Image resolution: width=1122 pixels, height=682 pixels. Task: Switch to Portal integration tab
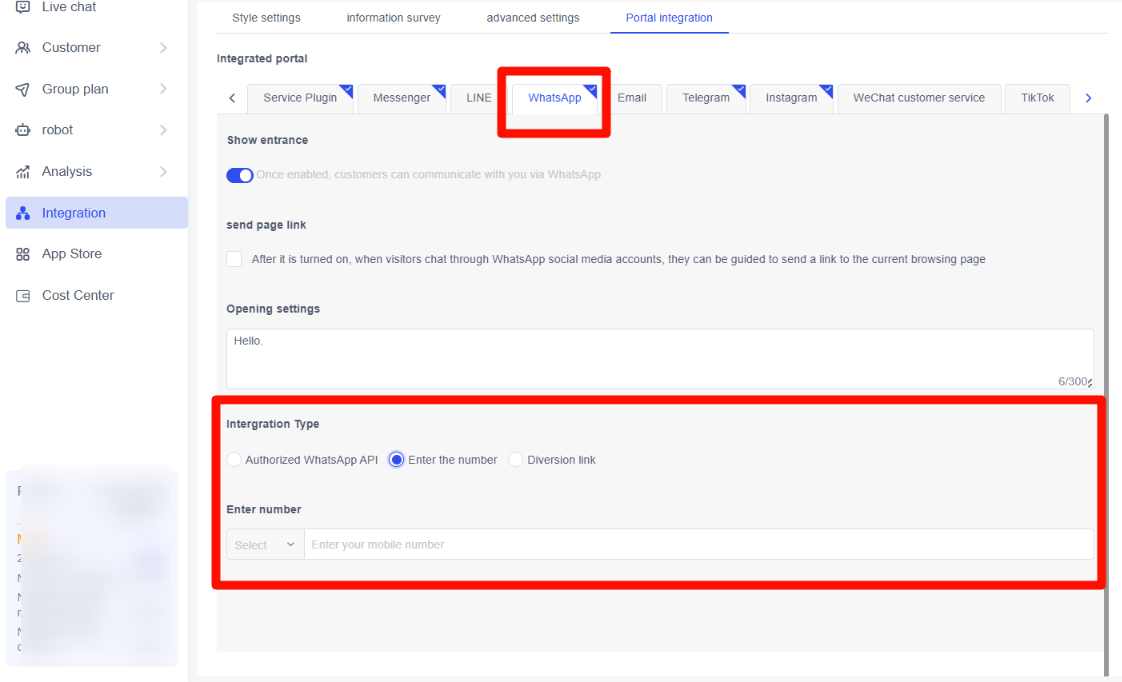(669, 18)
